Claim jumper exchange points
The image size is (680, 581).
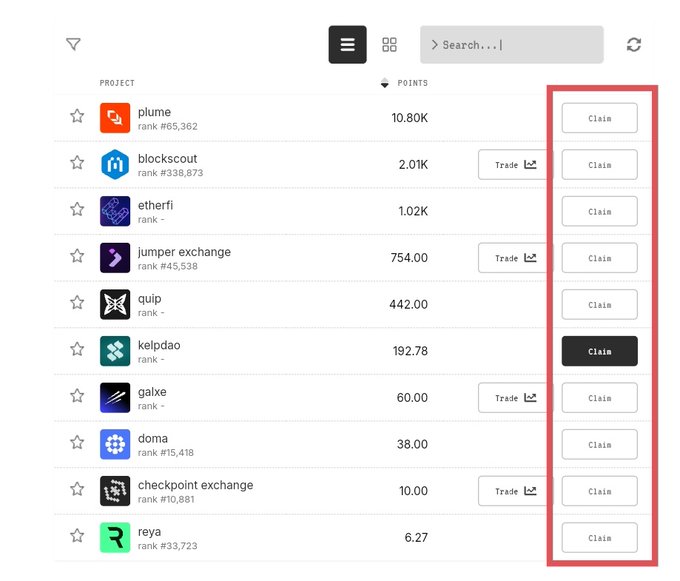click(599, 258)
